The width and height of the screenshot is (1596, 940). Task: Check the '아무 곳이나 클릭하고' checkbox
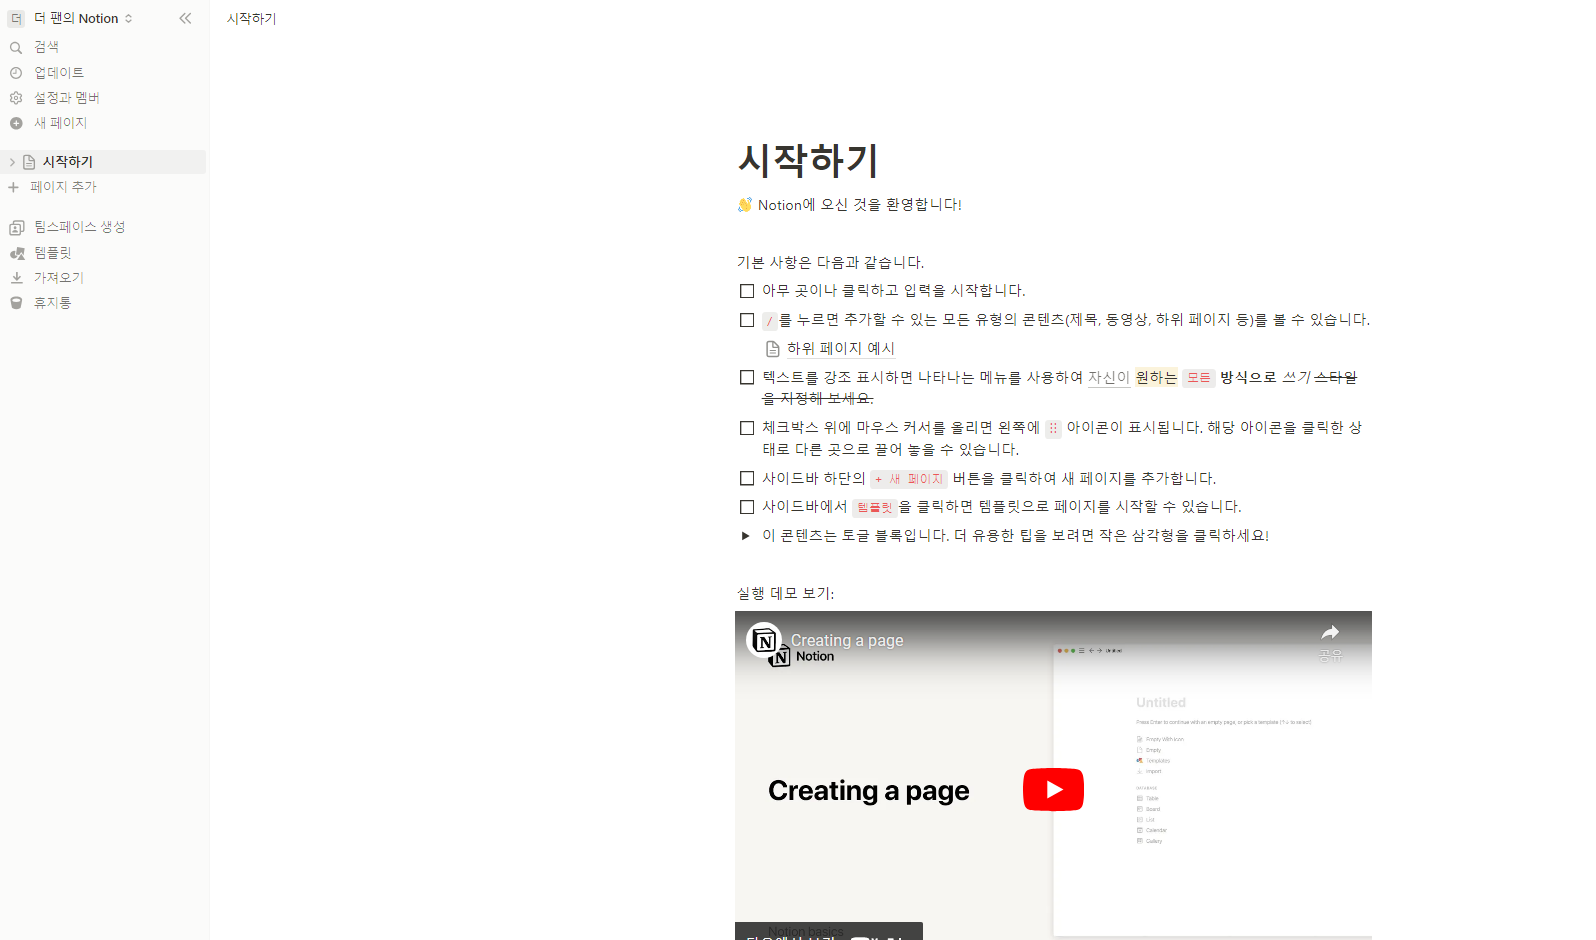point(747,291)
